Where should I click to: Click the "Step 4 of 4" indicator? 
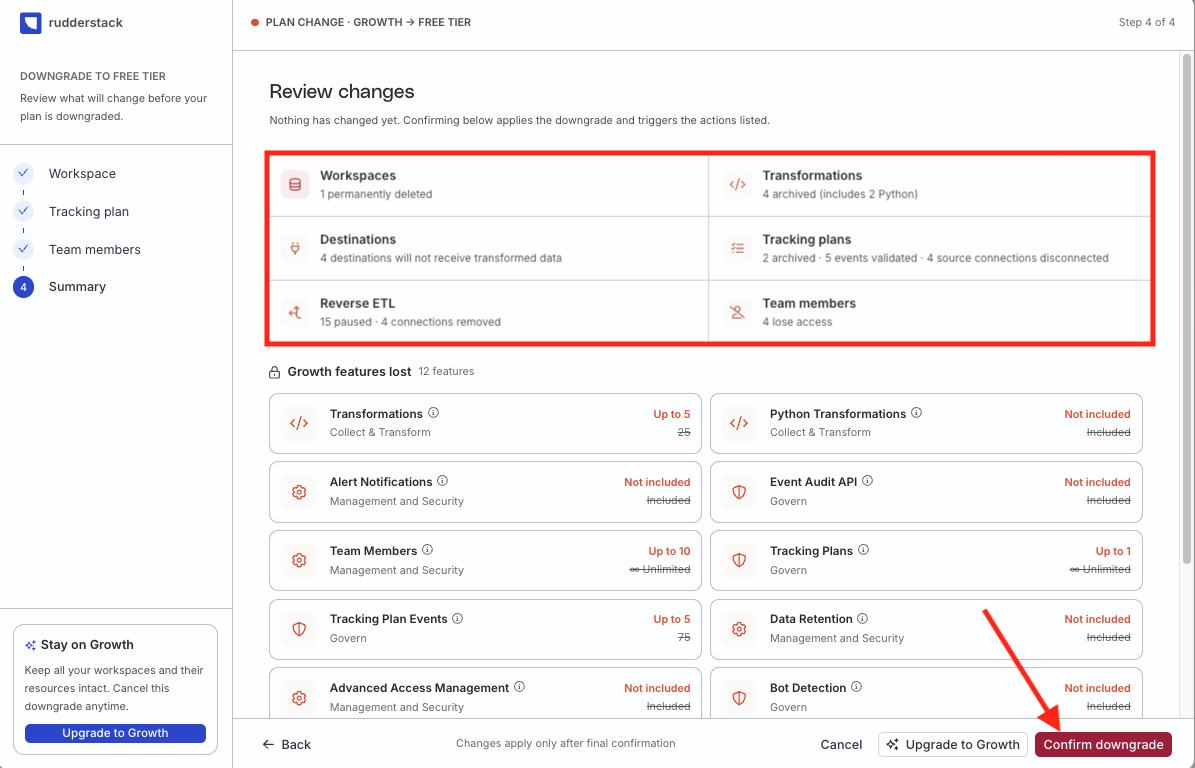point(1146,22)
